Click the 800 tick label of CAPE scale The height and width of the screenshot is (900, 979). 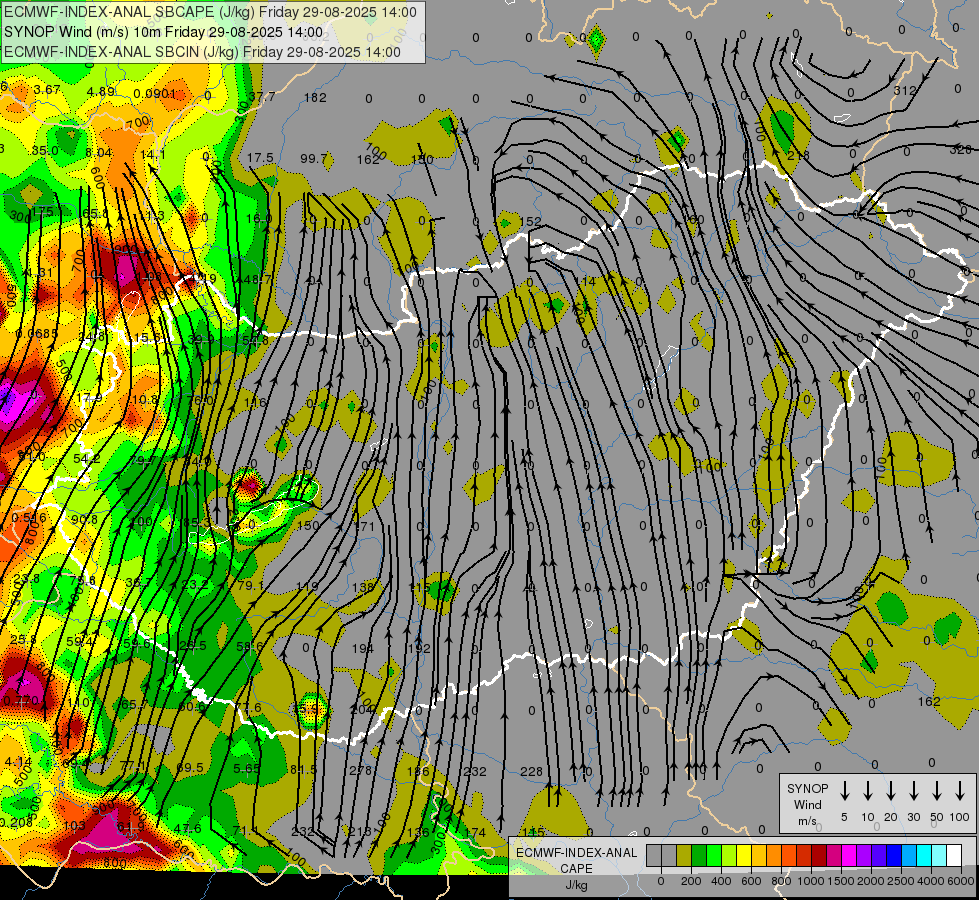tap(781, 881)
